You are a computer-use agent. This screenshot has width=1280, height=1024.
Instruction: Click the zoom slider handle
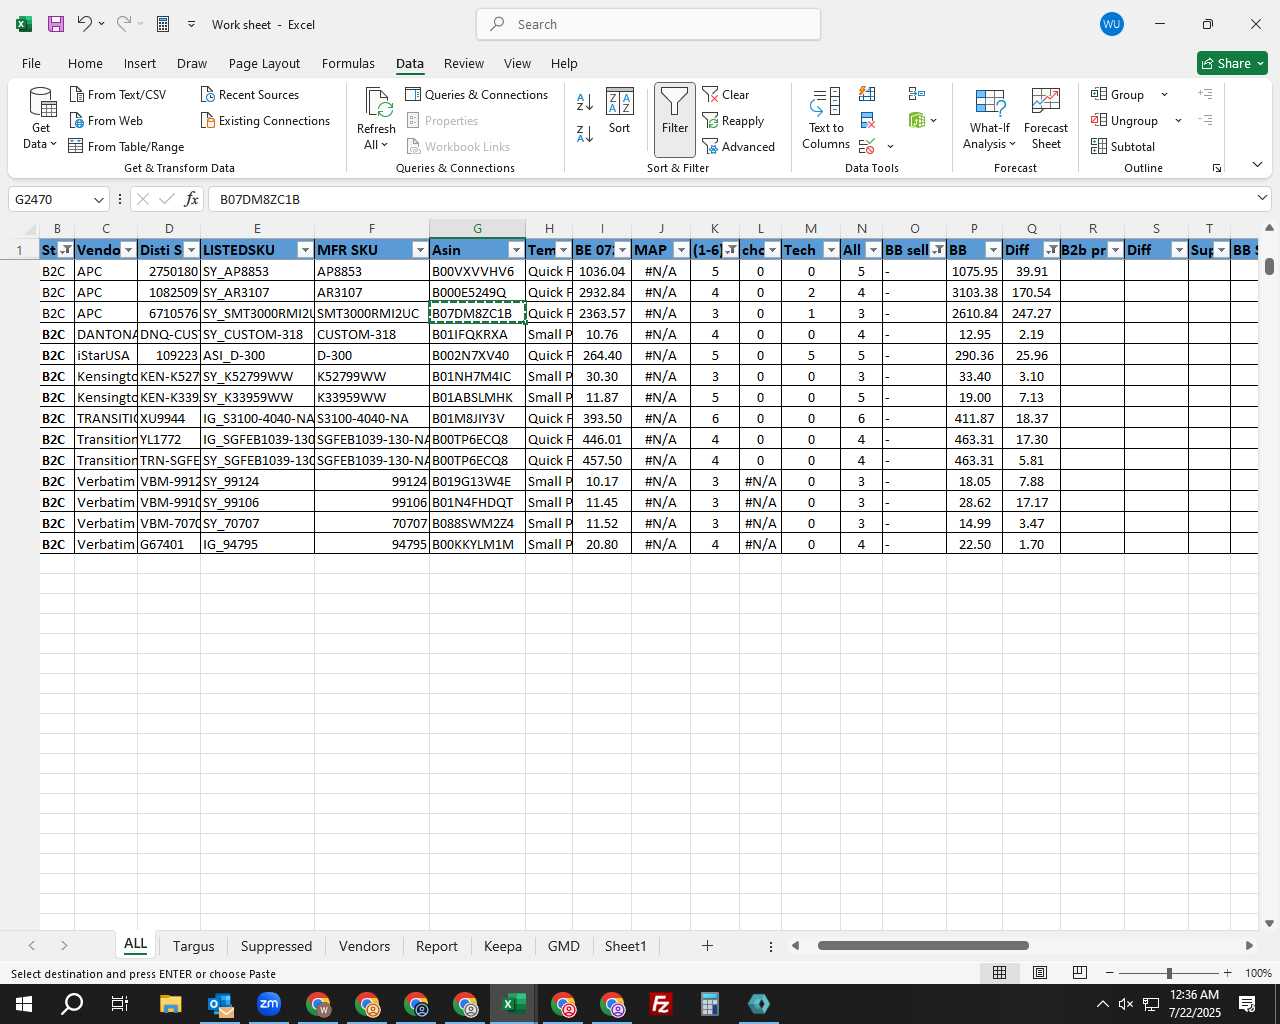(1169, 973)
